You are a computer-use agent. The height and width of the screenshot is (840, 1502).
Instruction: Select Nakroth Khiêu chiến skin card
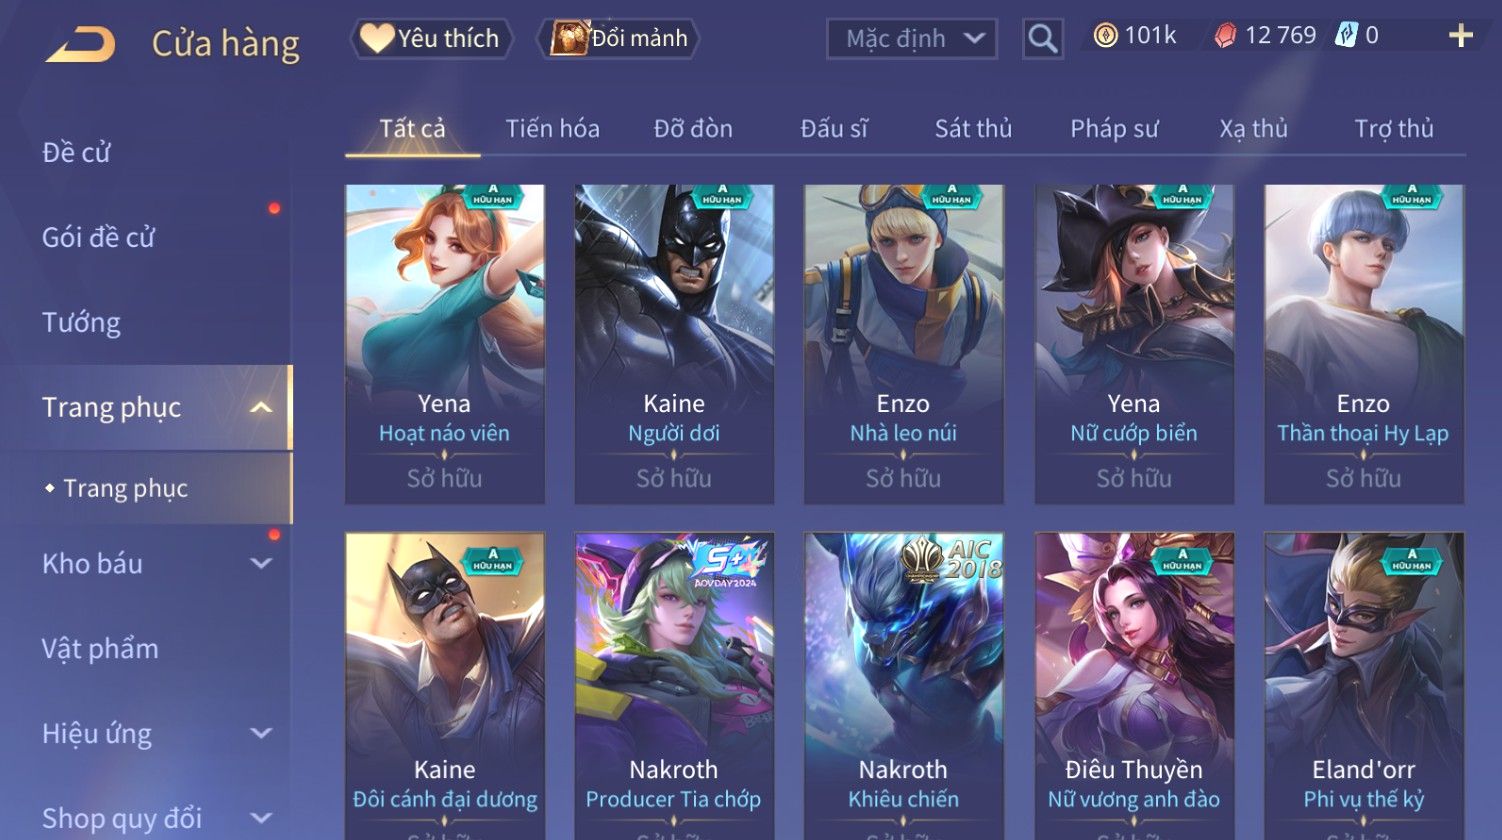[x=903, y=686]
